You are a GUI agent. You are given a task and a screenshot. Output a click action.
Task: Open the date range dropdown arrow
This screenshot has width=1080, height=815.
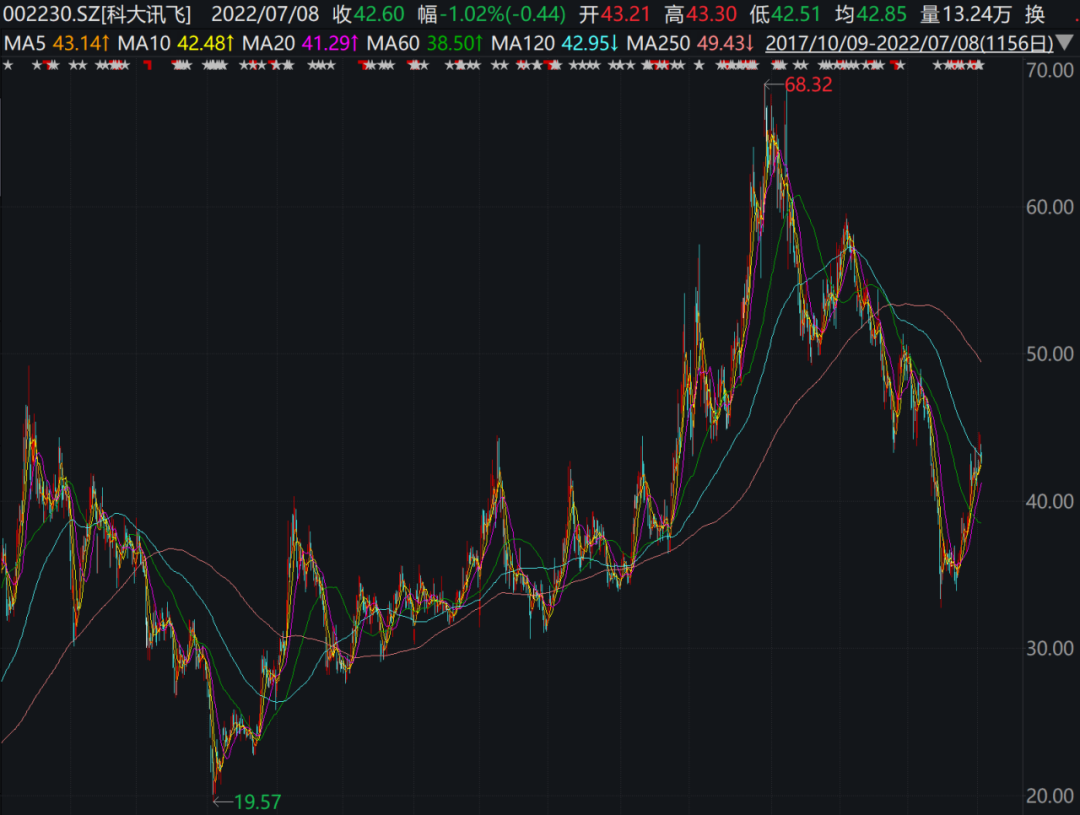point(1066,43)
